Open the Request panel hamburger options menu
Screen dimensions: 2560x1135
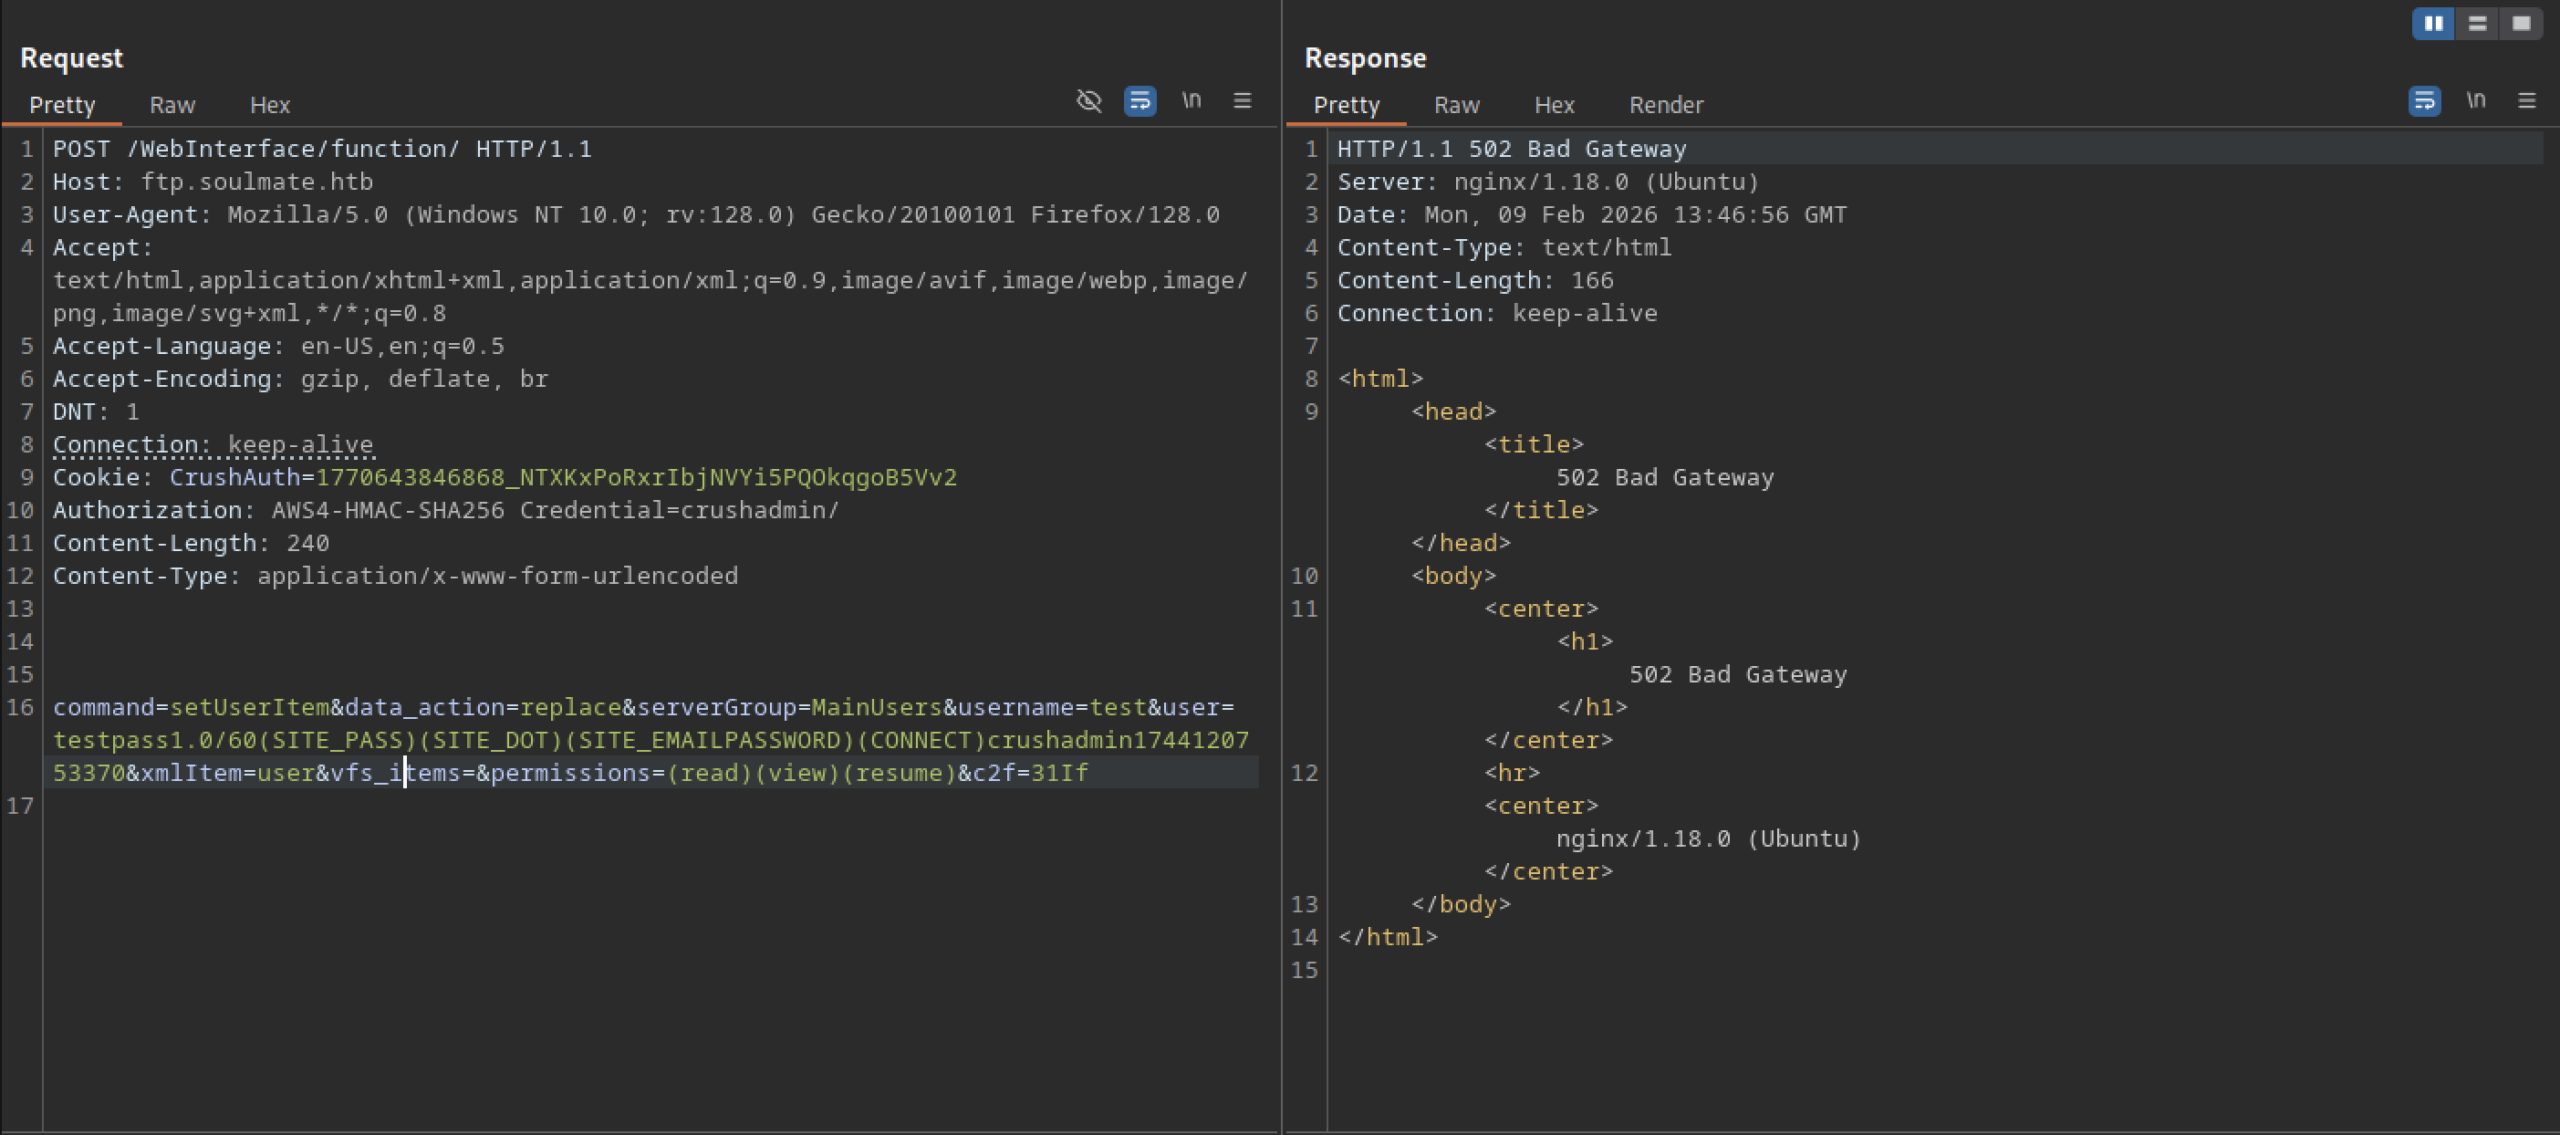[x=1242, y=101]
